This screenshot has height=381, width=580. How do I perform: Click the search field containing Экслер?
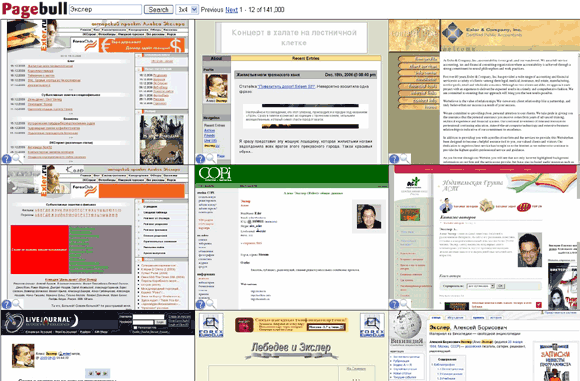(x=105, y=10)
